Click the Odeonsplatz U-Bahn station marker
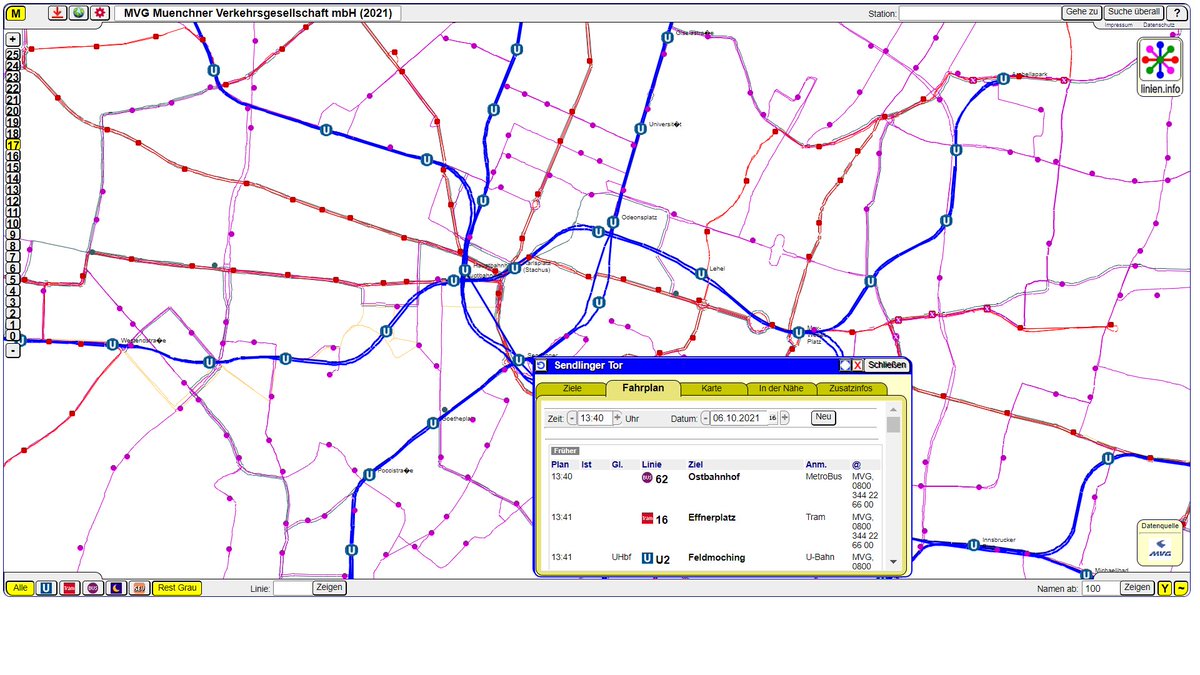The height and width of the screenshot is (675, 1200). (614, 222)
